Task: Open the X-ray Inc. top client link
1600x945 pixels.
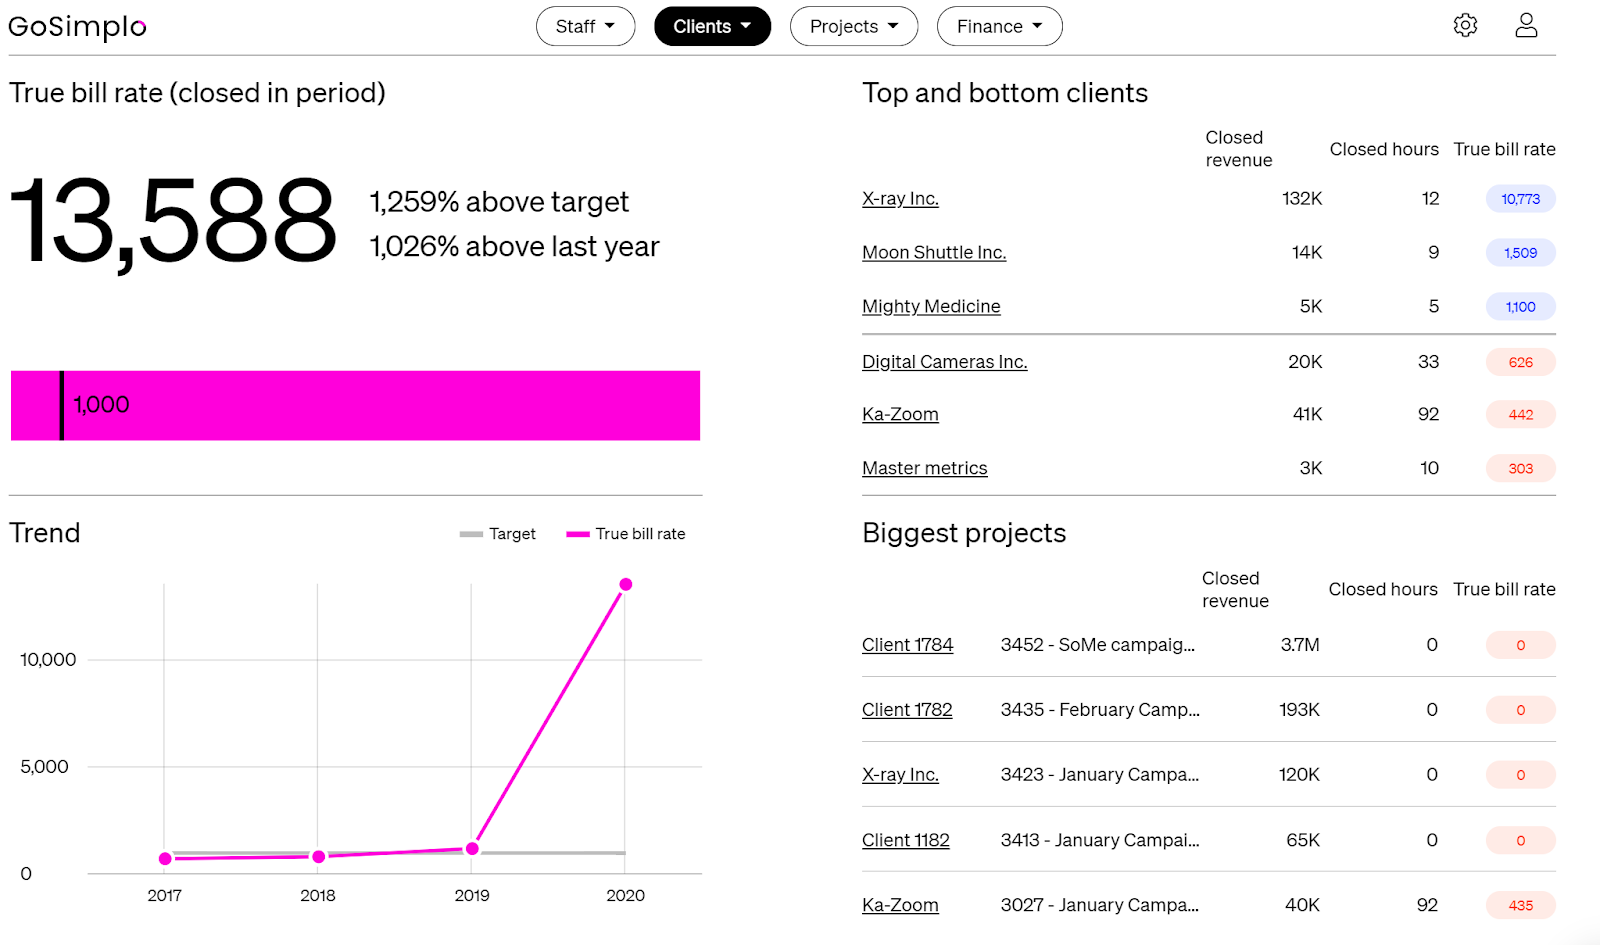Action: pyautogui.click(x=900, y=199)
